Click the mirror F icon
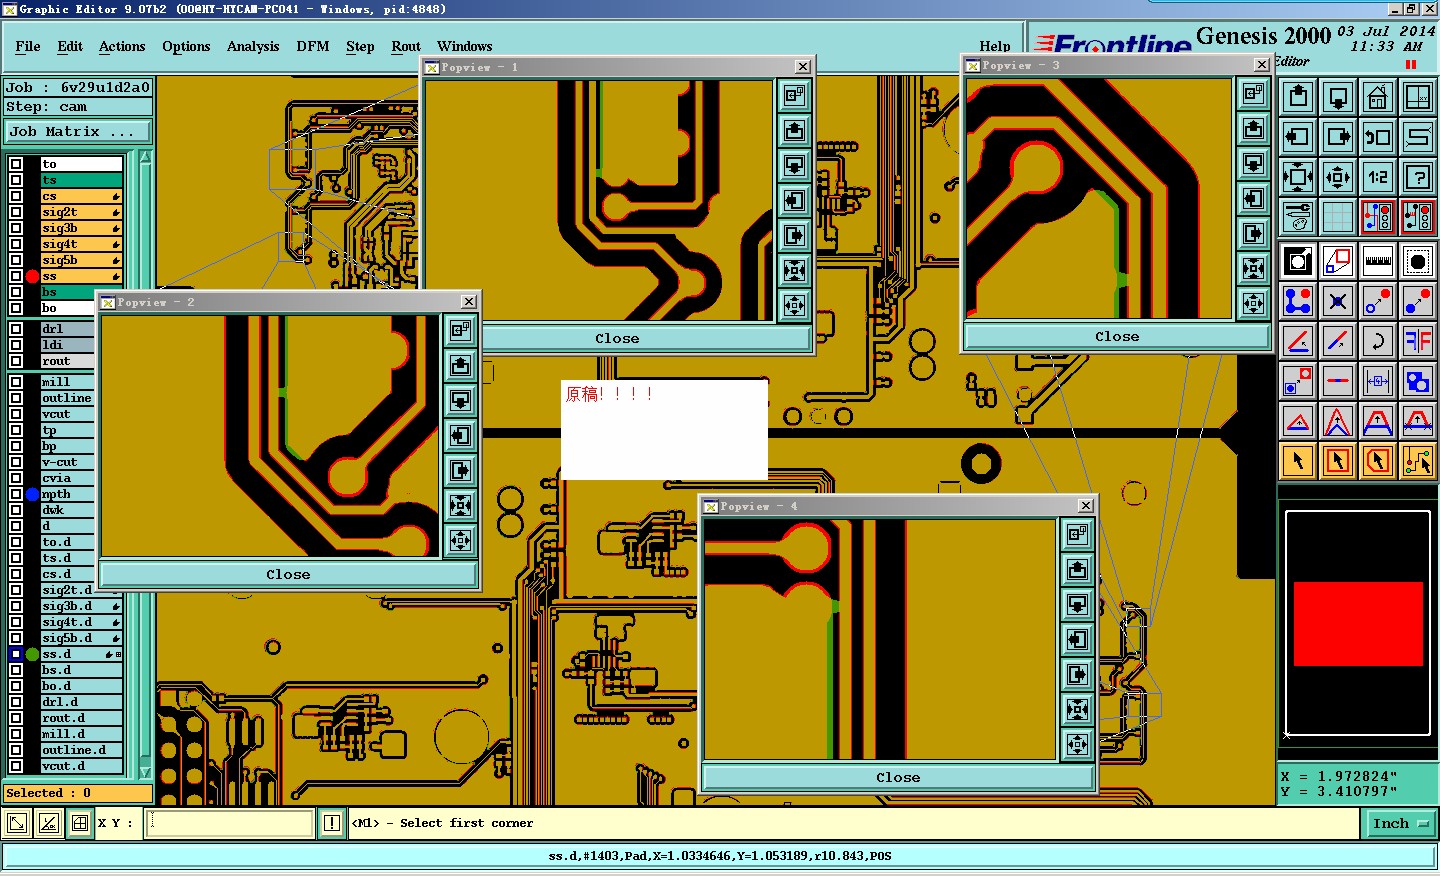1440x876 pixels. point(1418,341)
